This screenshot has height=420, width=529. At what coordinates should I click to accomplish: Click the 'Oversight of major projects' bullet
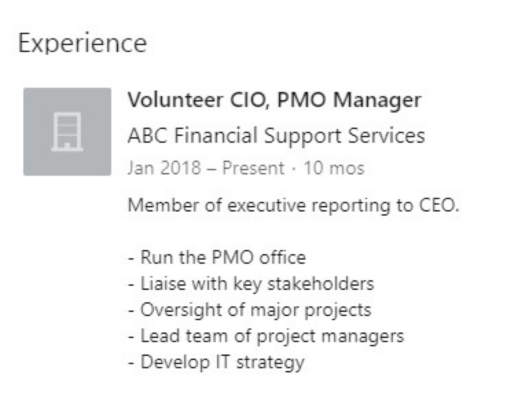pyautogui.click(x=250, y=310)
